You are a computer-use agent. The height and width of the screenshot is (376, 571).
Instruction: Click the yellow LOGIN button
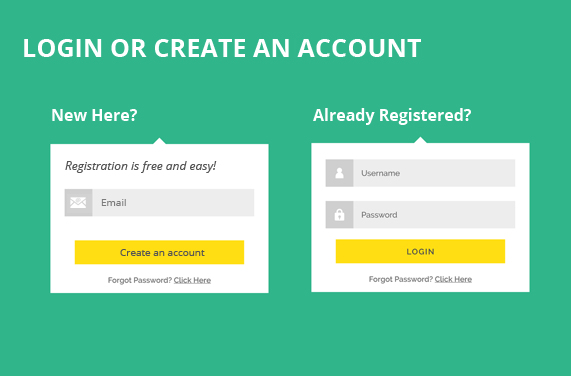coord(420,251)
